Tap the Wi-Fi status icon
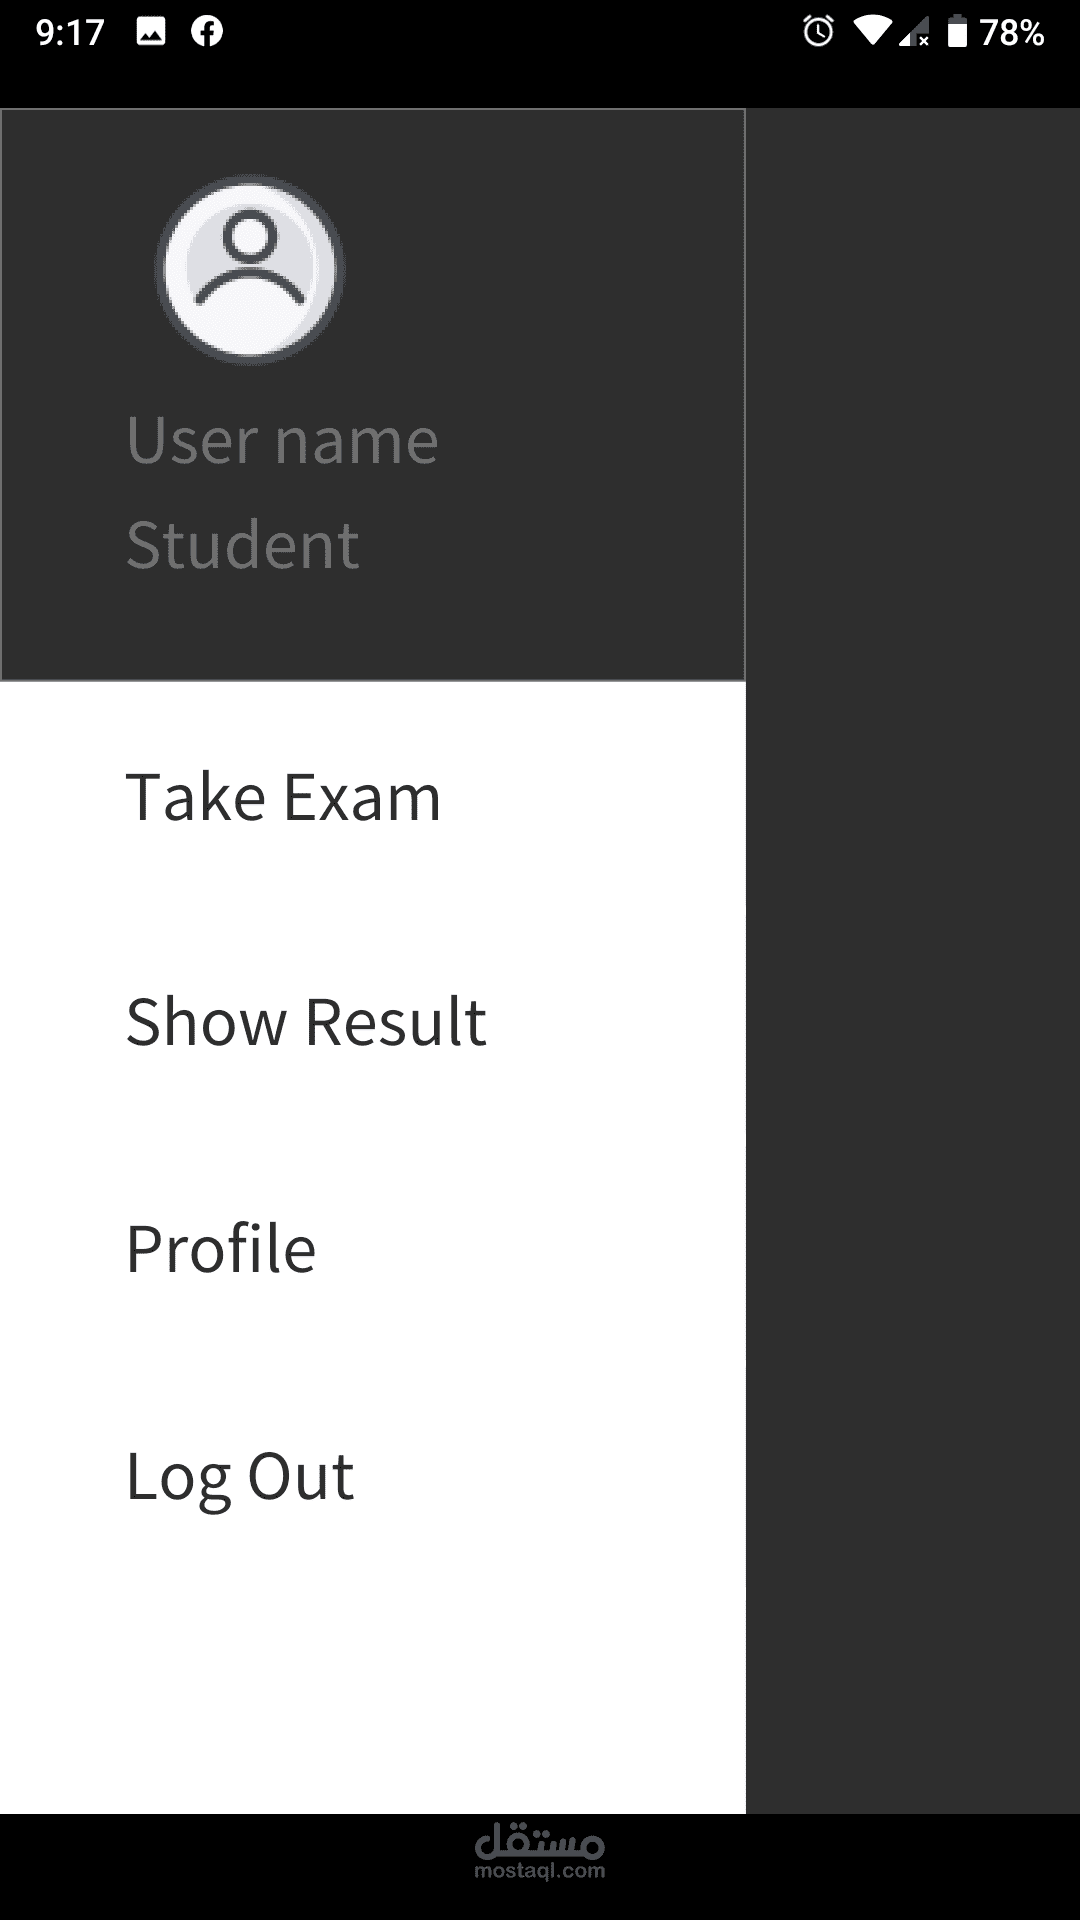 pyautogui.click(x=872, y=32)
